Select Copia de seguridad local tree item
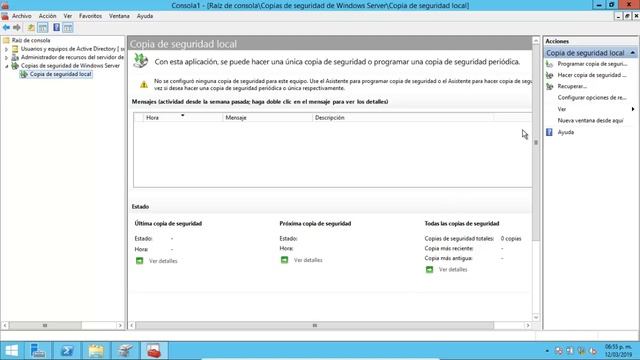 [60, 74]
